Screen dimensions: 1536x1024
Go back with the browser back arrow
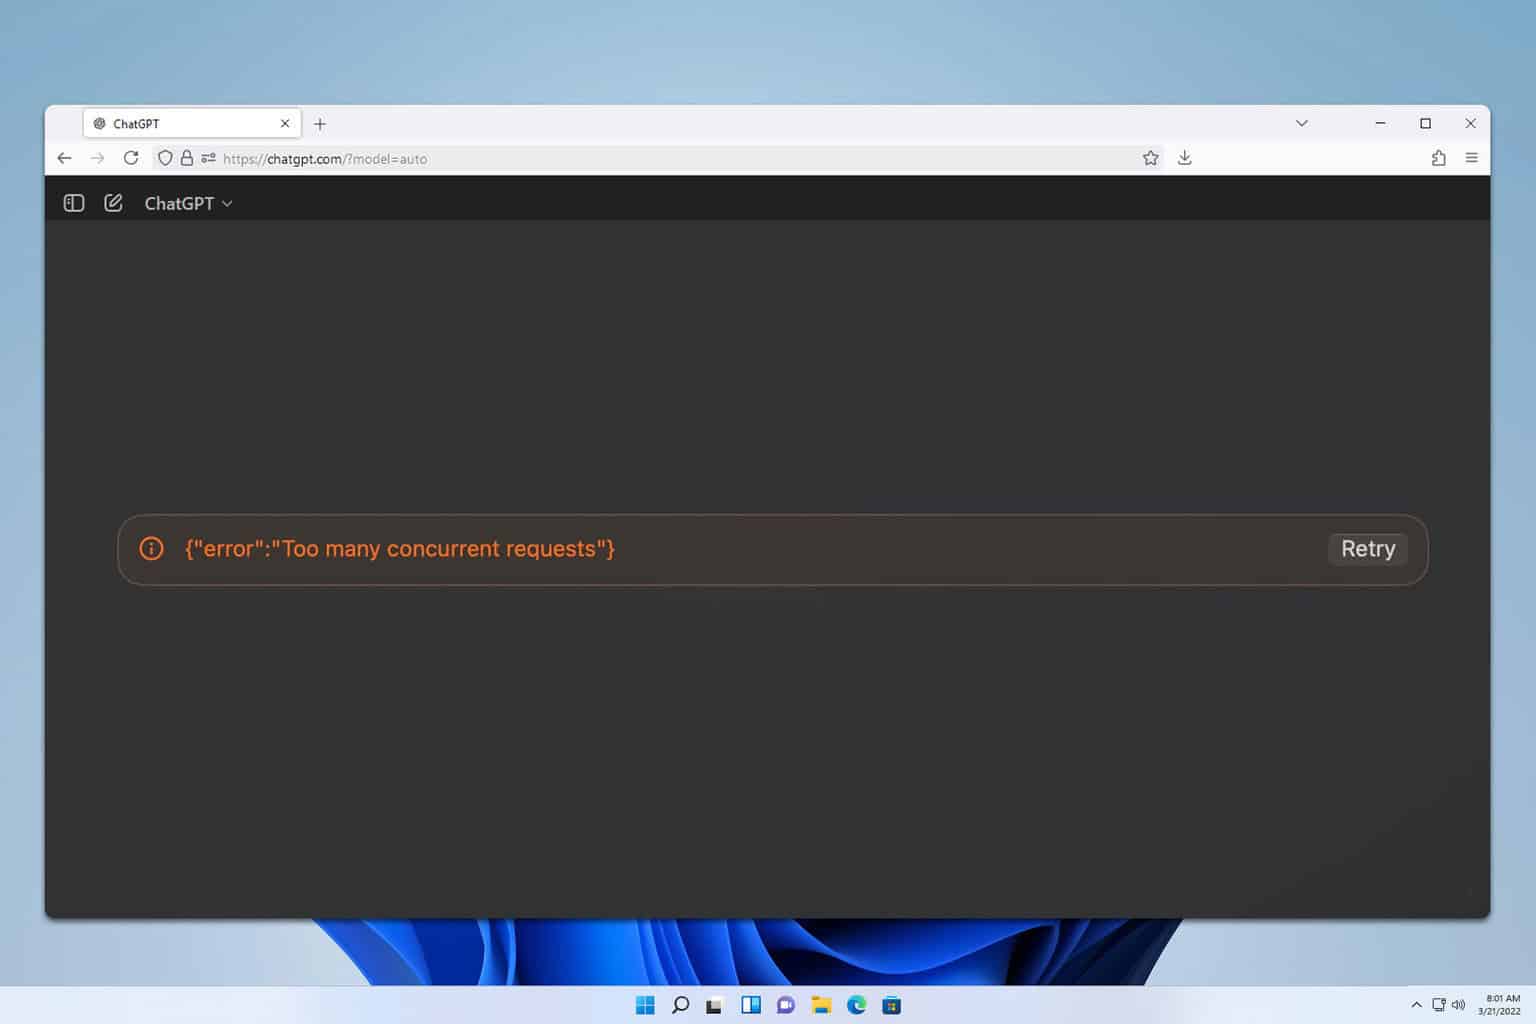pyautogui.click(x=65, y=158)
